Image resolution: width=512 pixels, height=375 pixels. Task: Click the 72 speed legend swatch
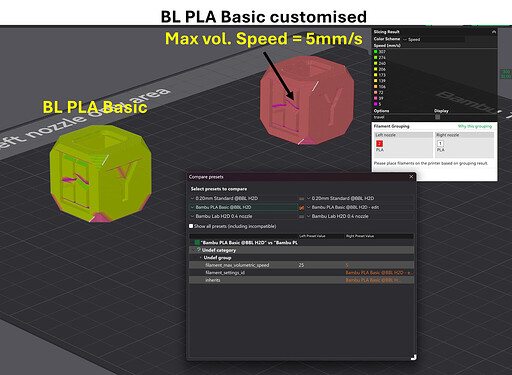pyautogui.click(x=376, y=93)
